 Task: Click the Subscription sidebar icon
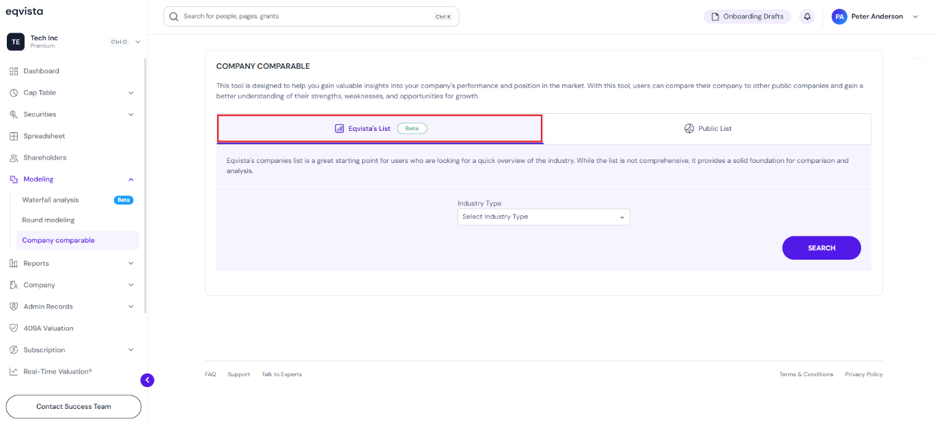click(x=14, y=350)
